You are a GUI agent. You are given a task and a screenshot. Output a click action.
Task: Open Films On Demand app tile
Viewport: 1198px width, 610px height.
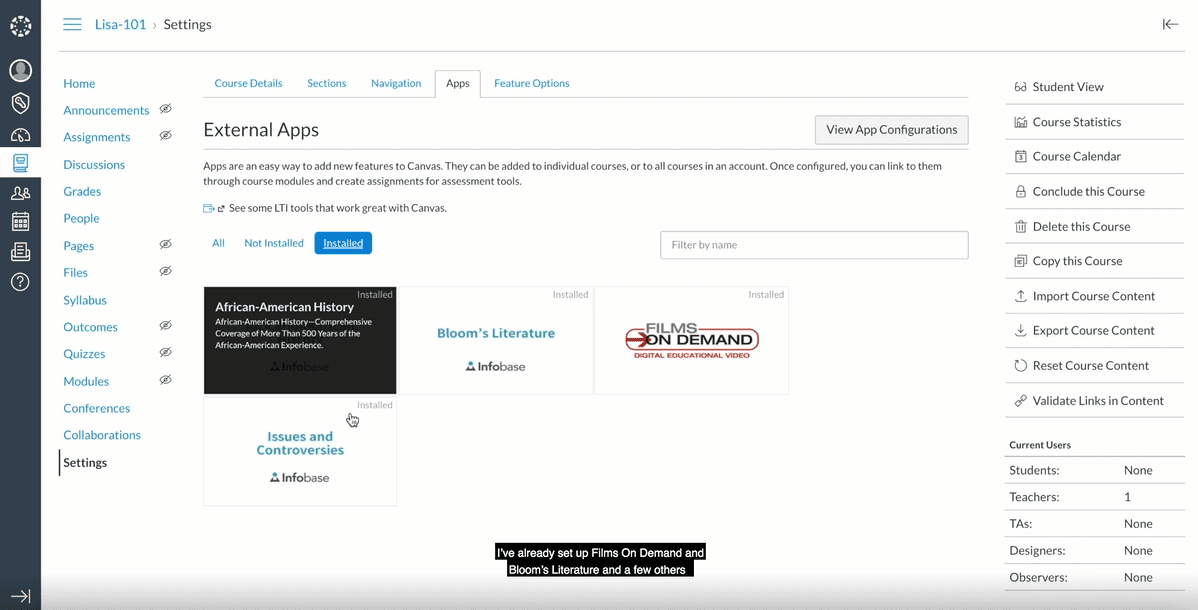point(691,340)
